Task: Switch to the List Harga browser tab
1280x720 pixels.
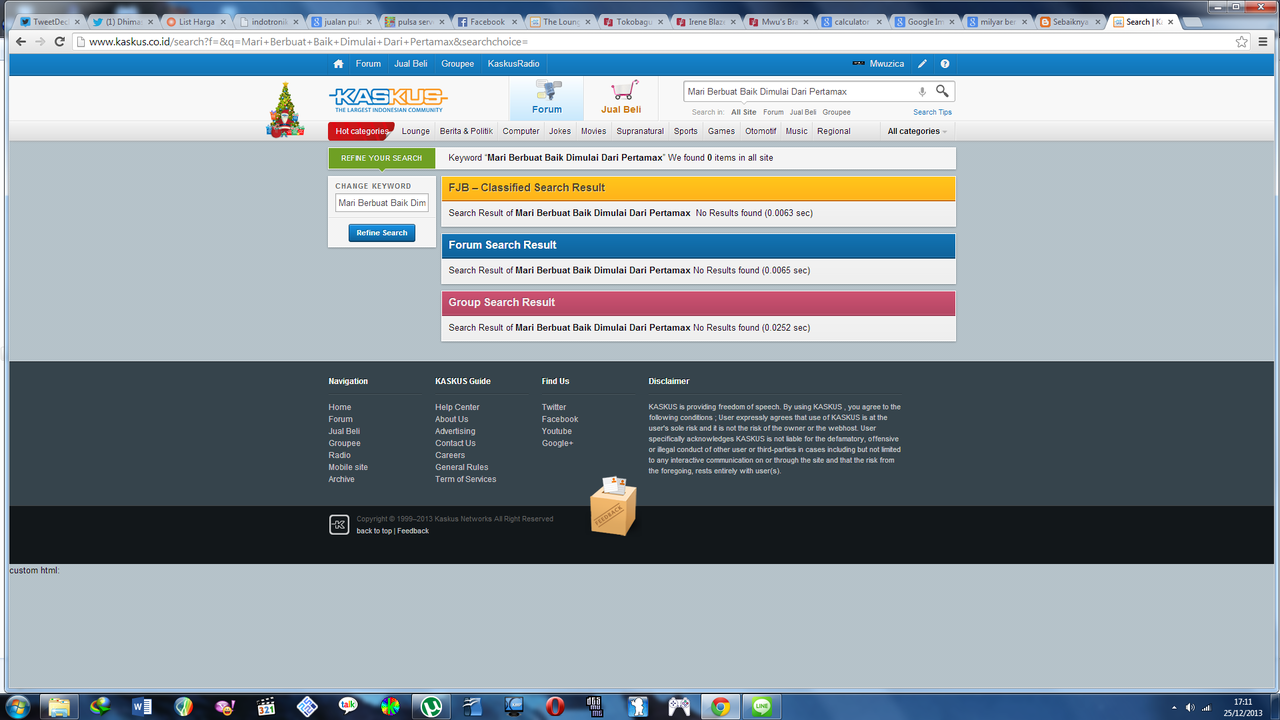Action: pyautogui.click(x=194, y=21)
